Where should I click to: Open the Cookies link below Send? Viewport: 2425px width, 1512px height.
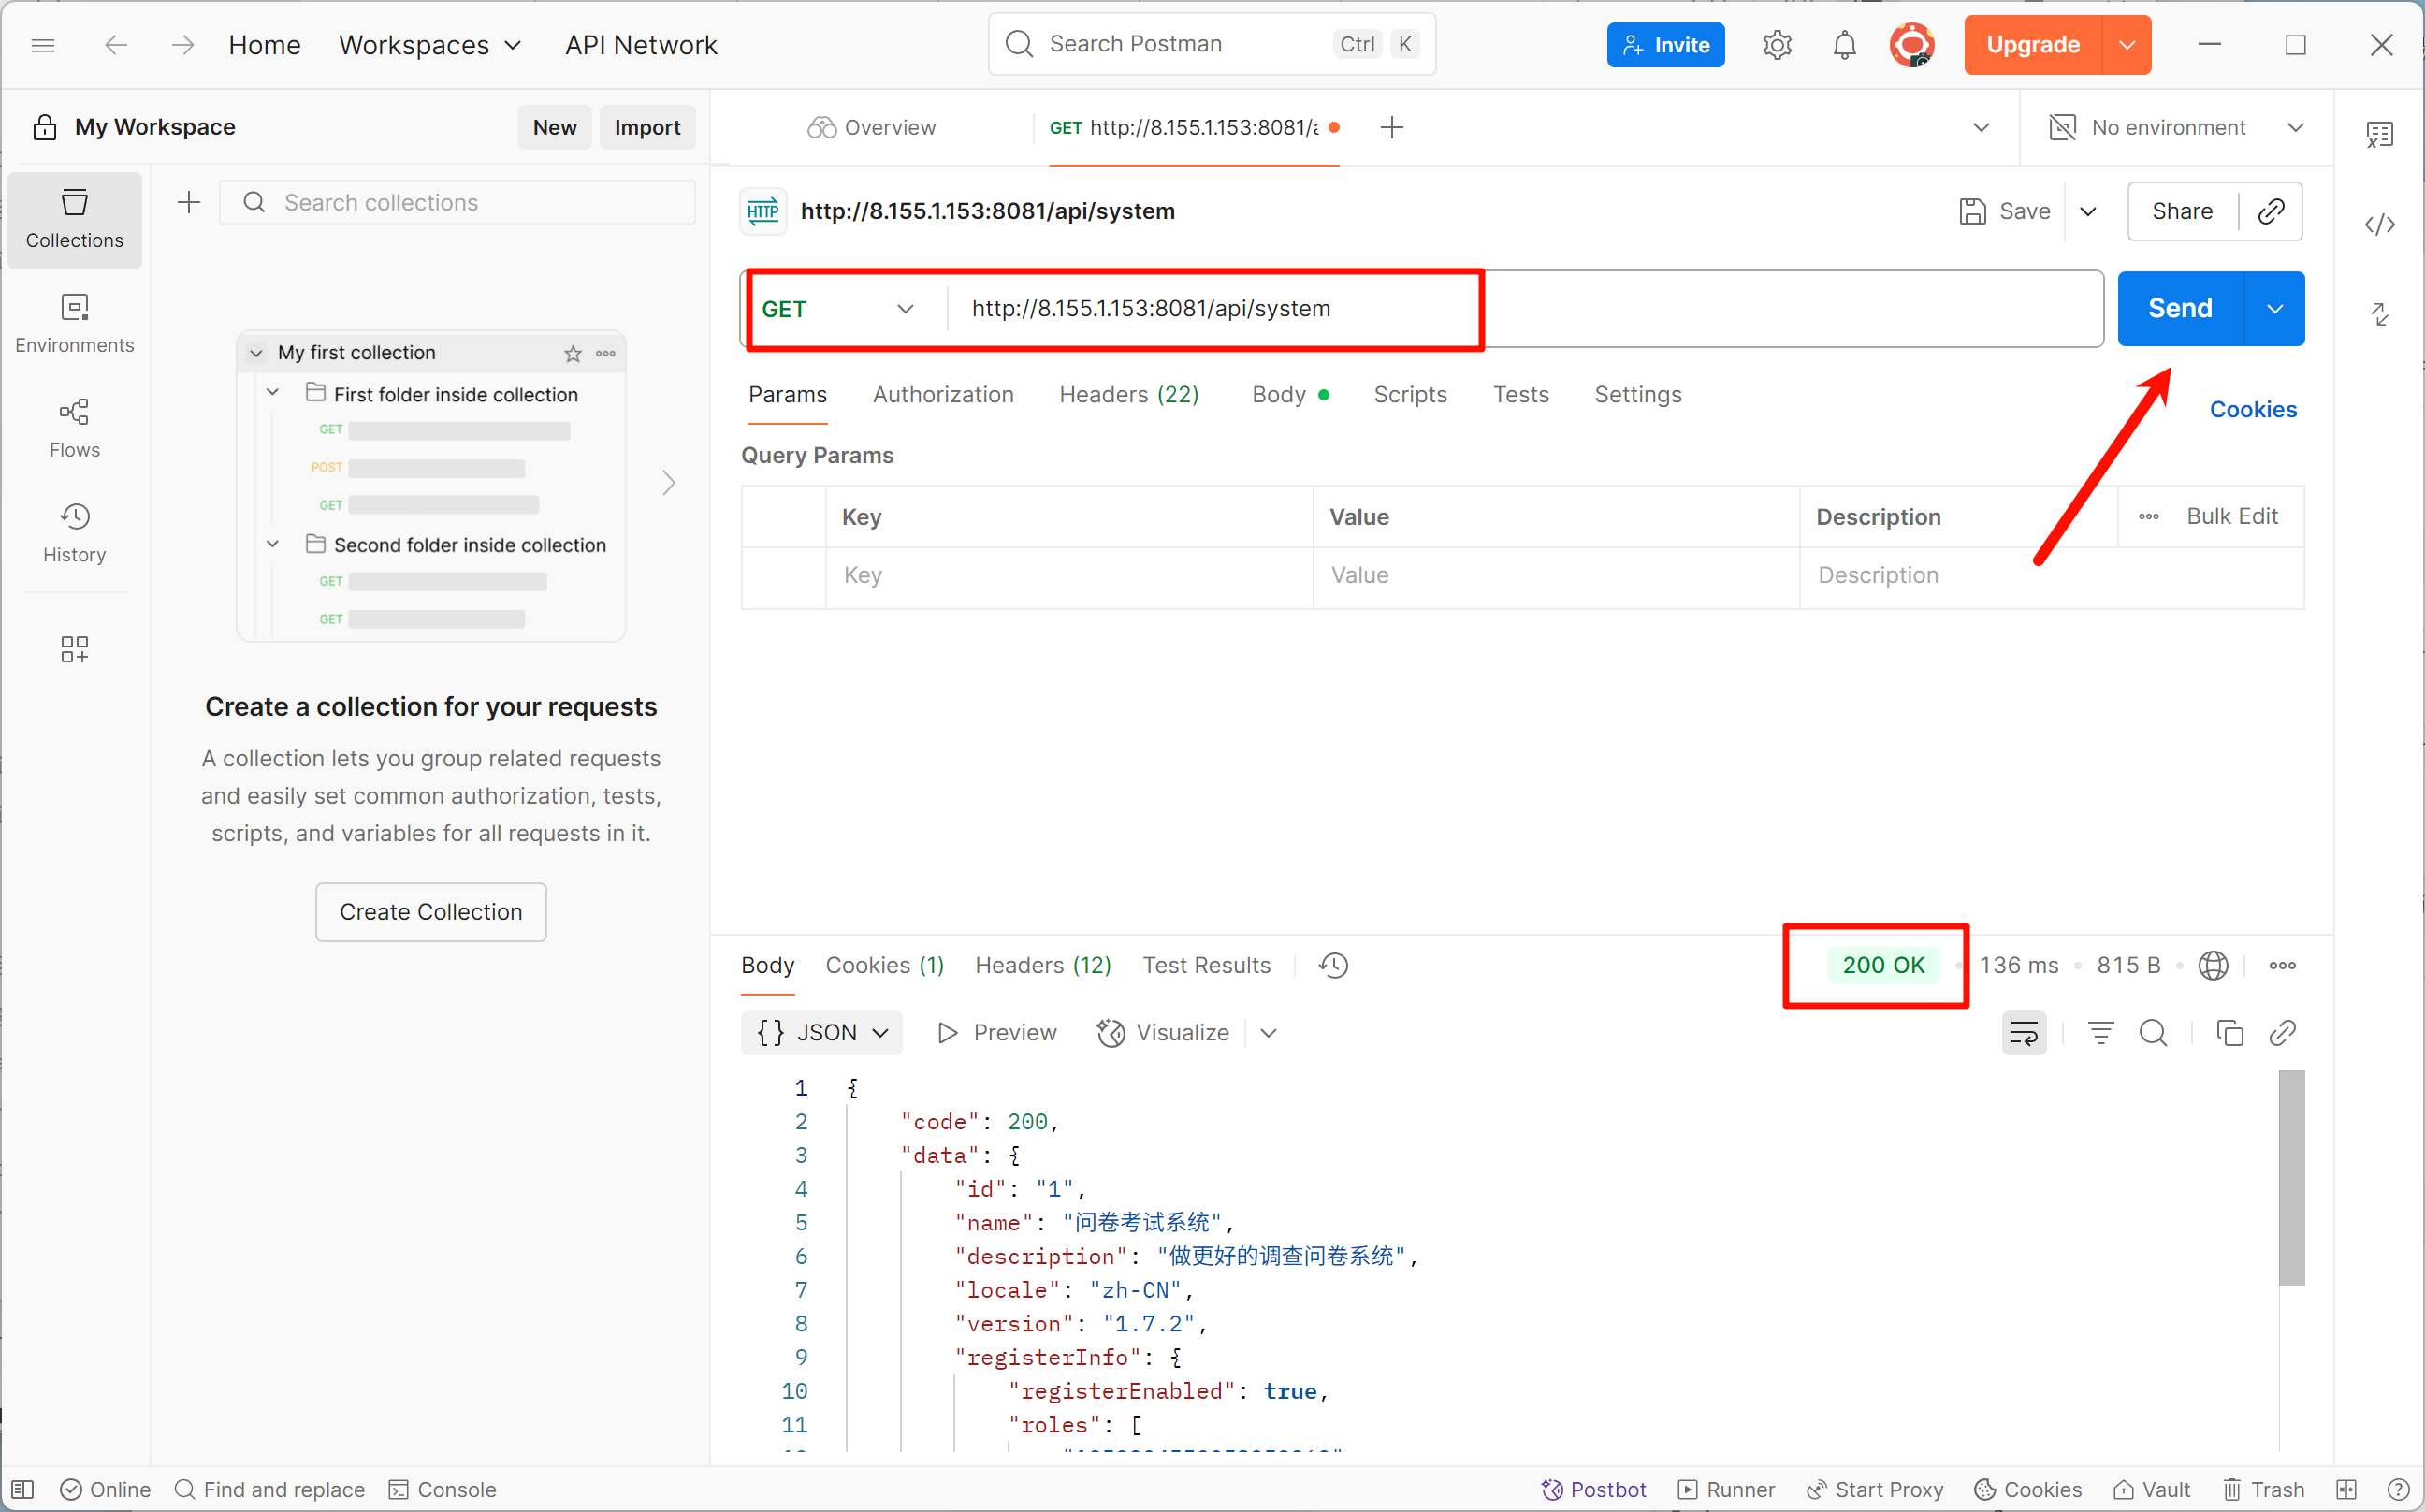click(x=2253, y=409)
